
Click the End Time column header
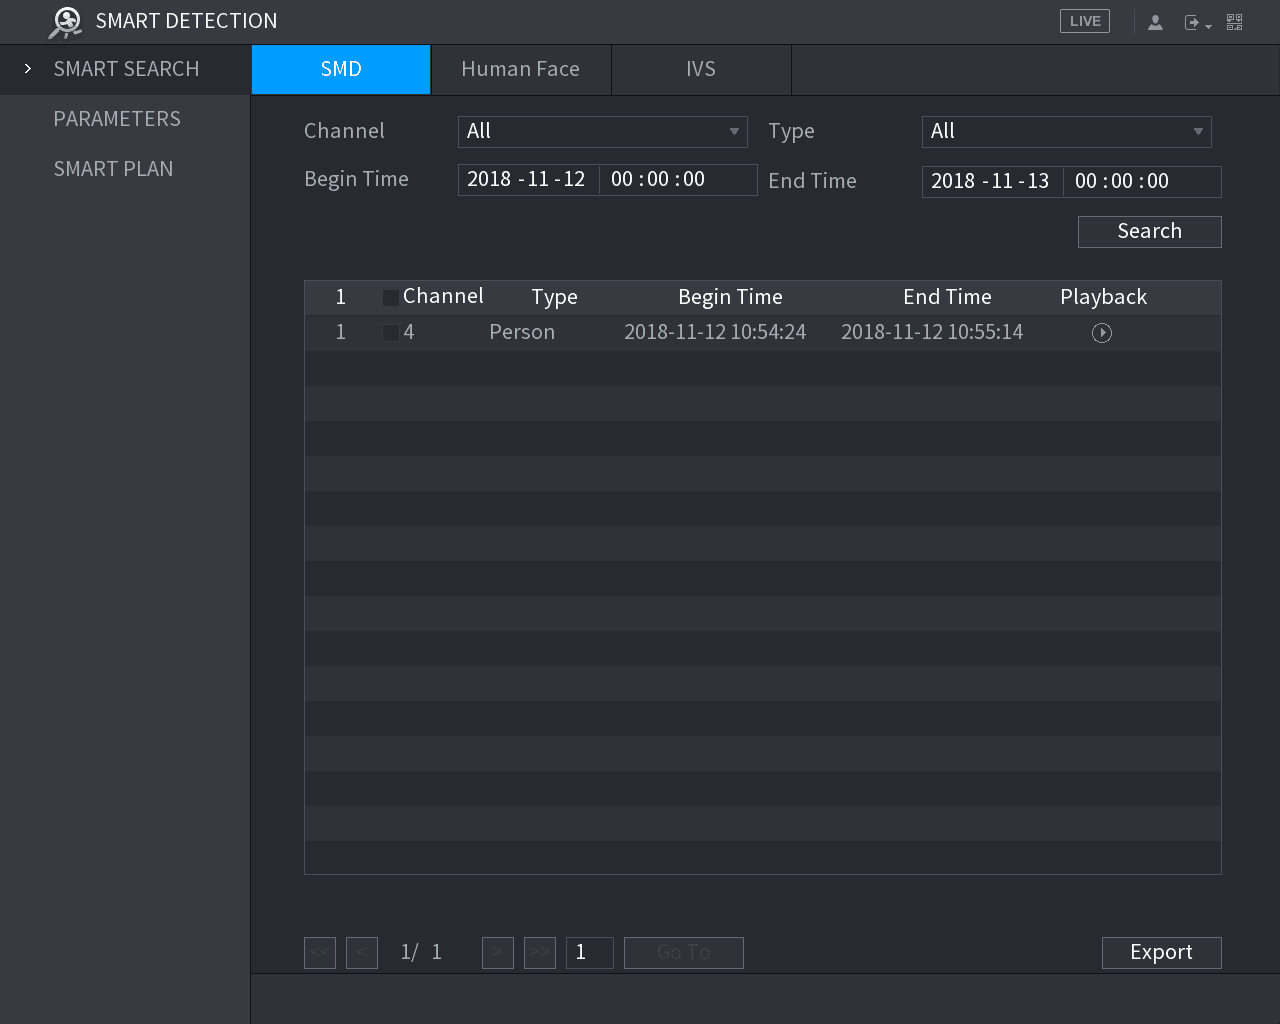click(947, 297)
